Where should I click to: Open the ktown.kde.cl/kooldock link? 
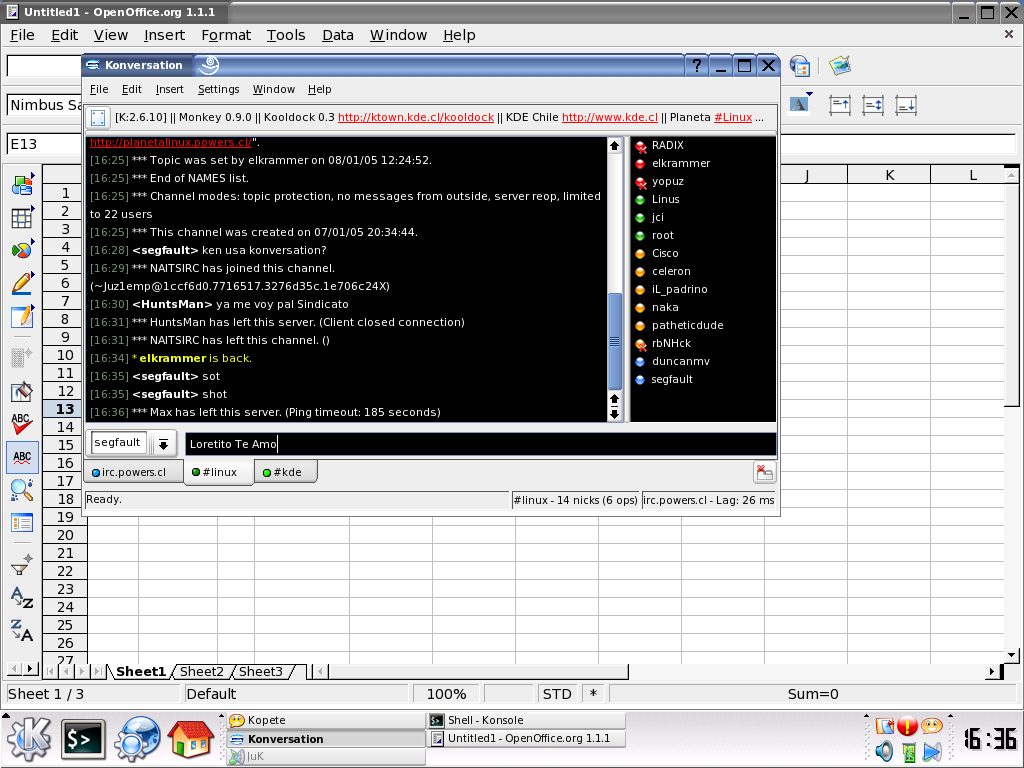pyautogui.click(x=416, y=118)
